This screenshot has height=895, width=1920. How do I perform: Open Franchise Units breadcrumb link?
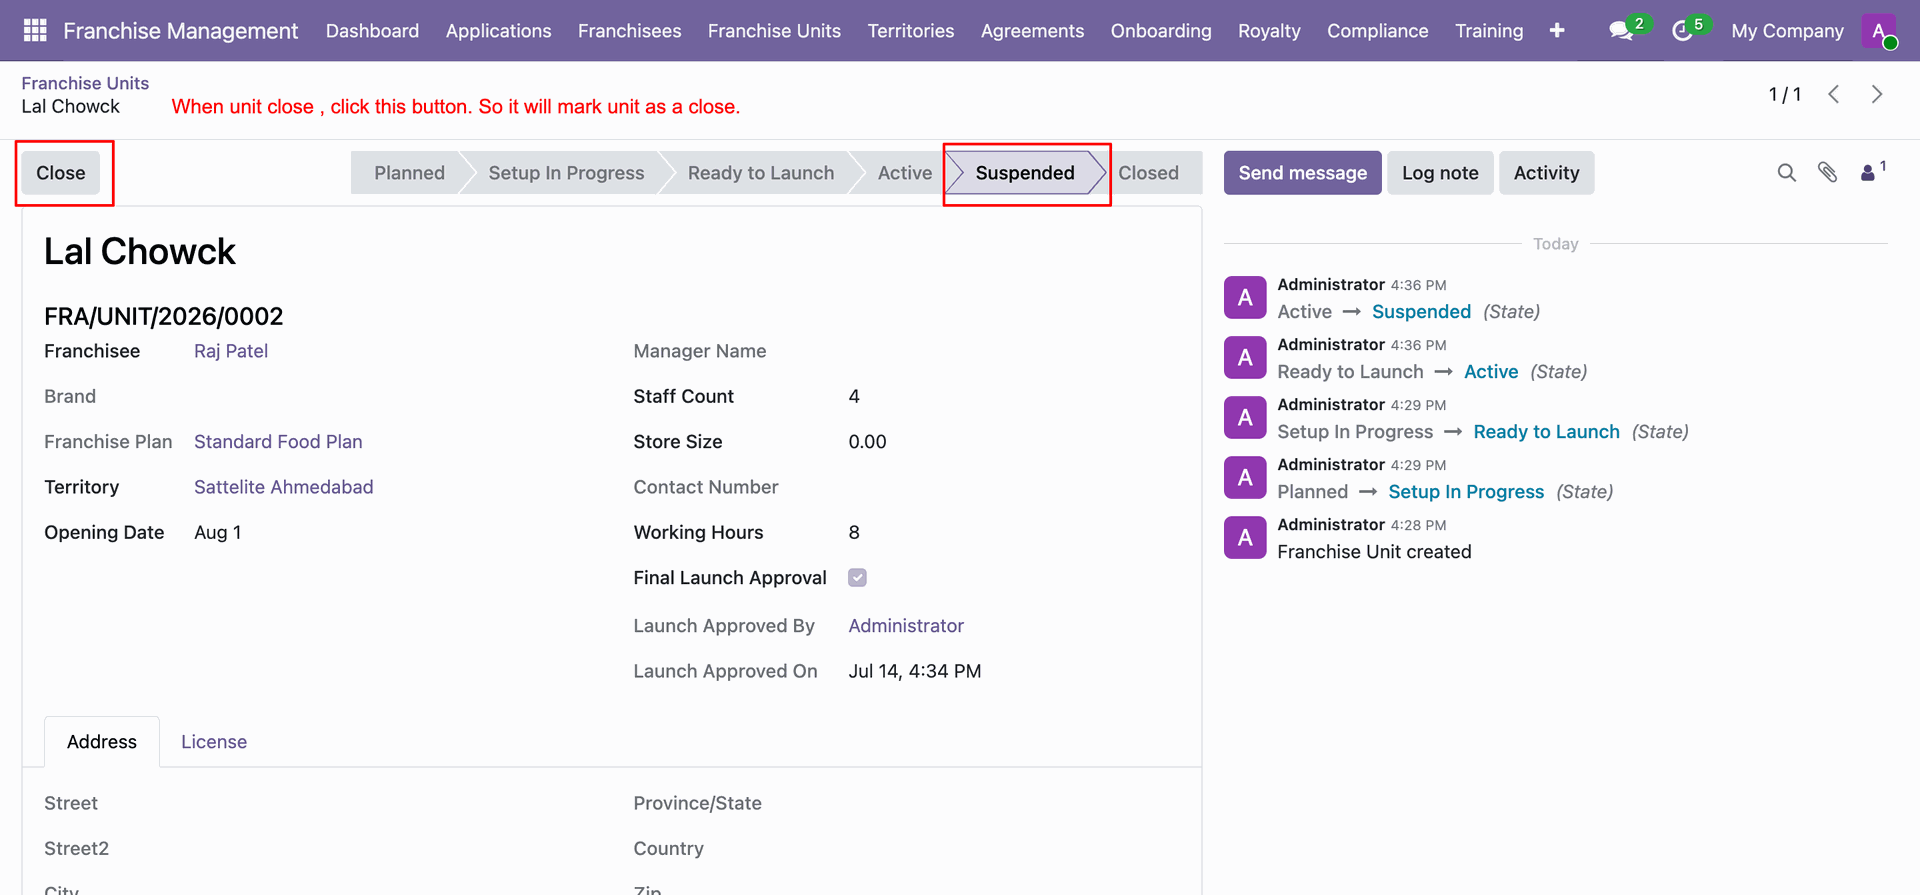[x=85, y=83]
